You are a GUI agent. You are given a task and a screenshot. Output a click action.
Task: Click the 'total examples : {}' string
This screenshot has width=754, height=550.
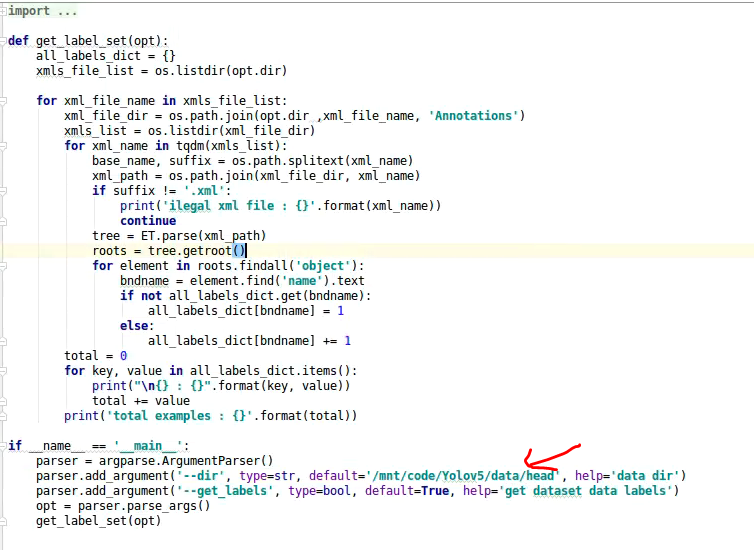179,416
